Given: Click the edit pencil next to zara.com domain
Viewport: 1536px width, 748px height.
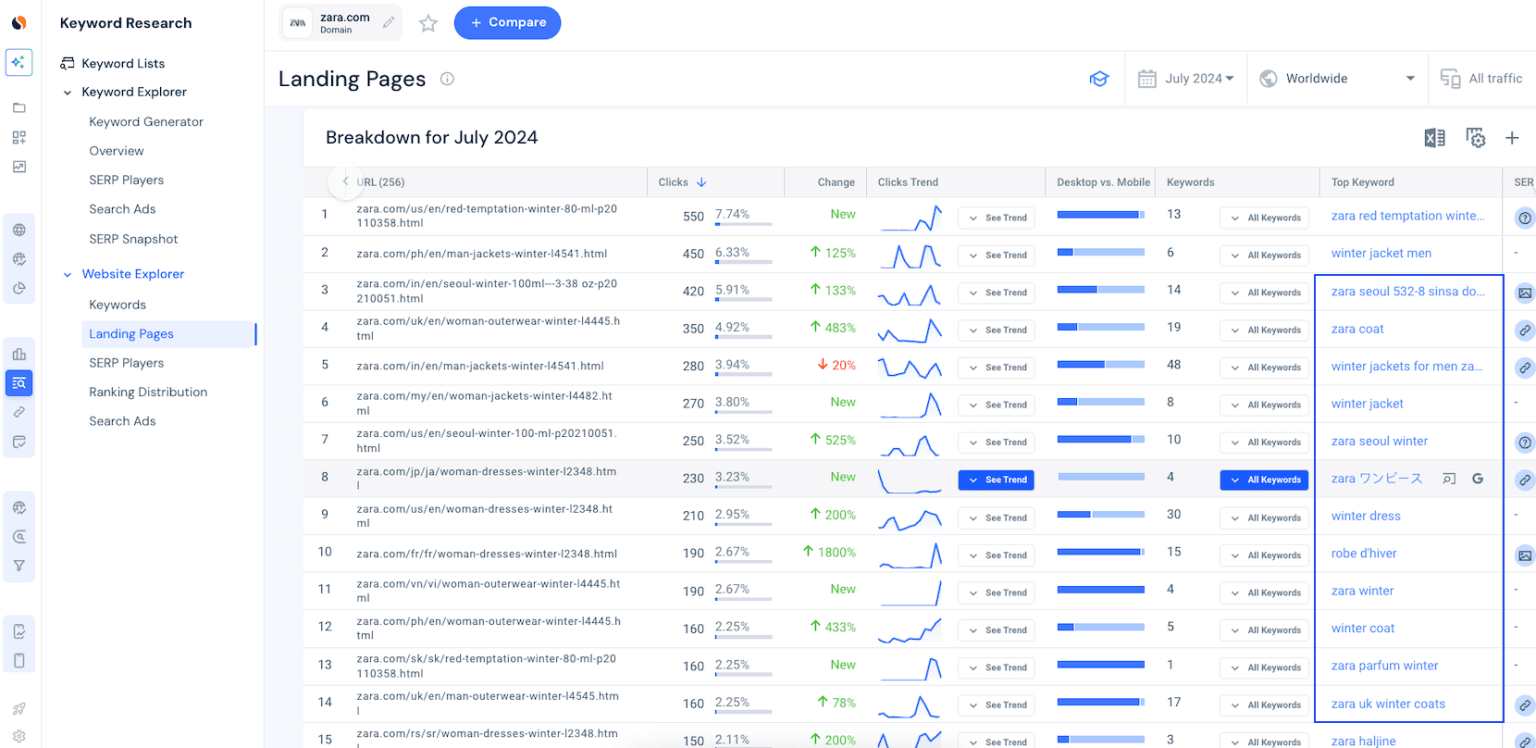Looking at the screenshot, I should pyautogui.click(x=390, y=22).
